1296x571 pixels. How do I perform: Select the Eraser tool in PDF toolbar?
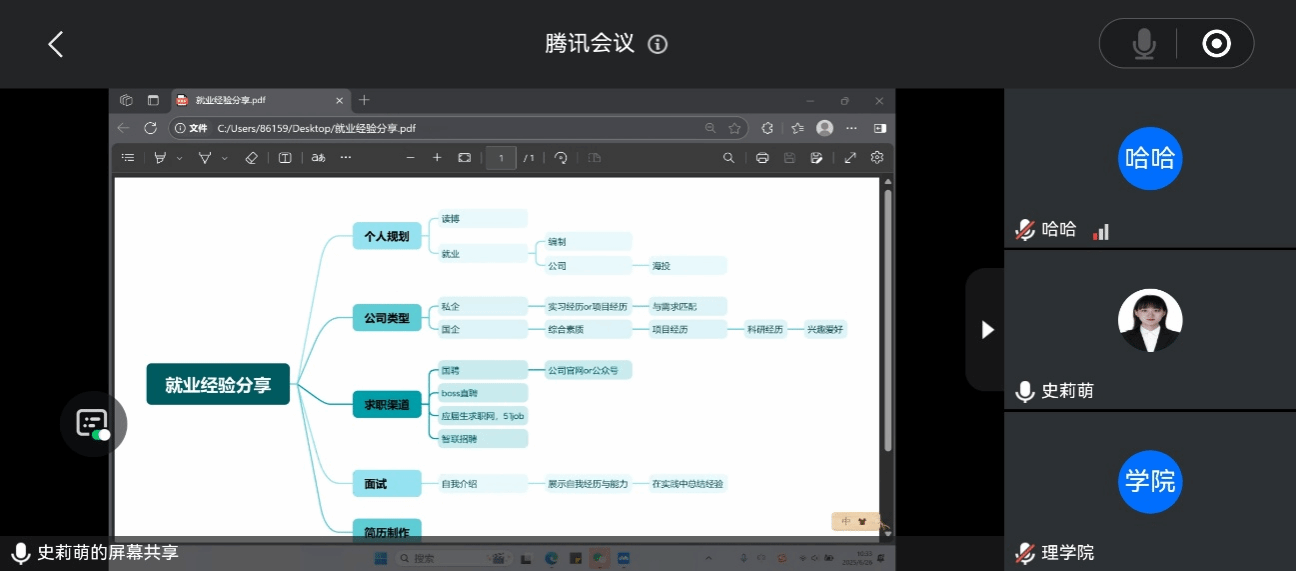pos(251,158)
